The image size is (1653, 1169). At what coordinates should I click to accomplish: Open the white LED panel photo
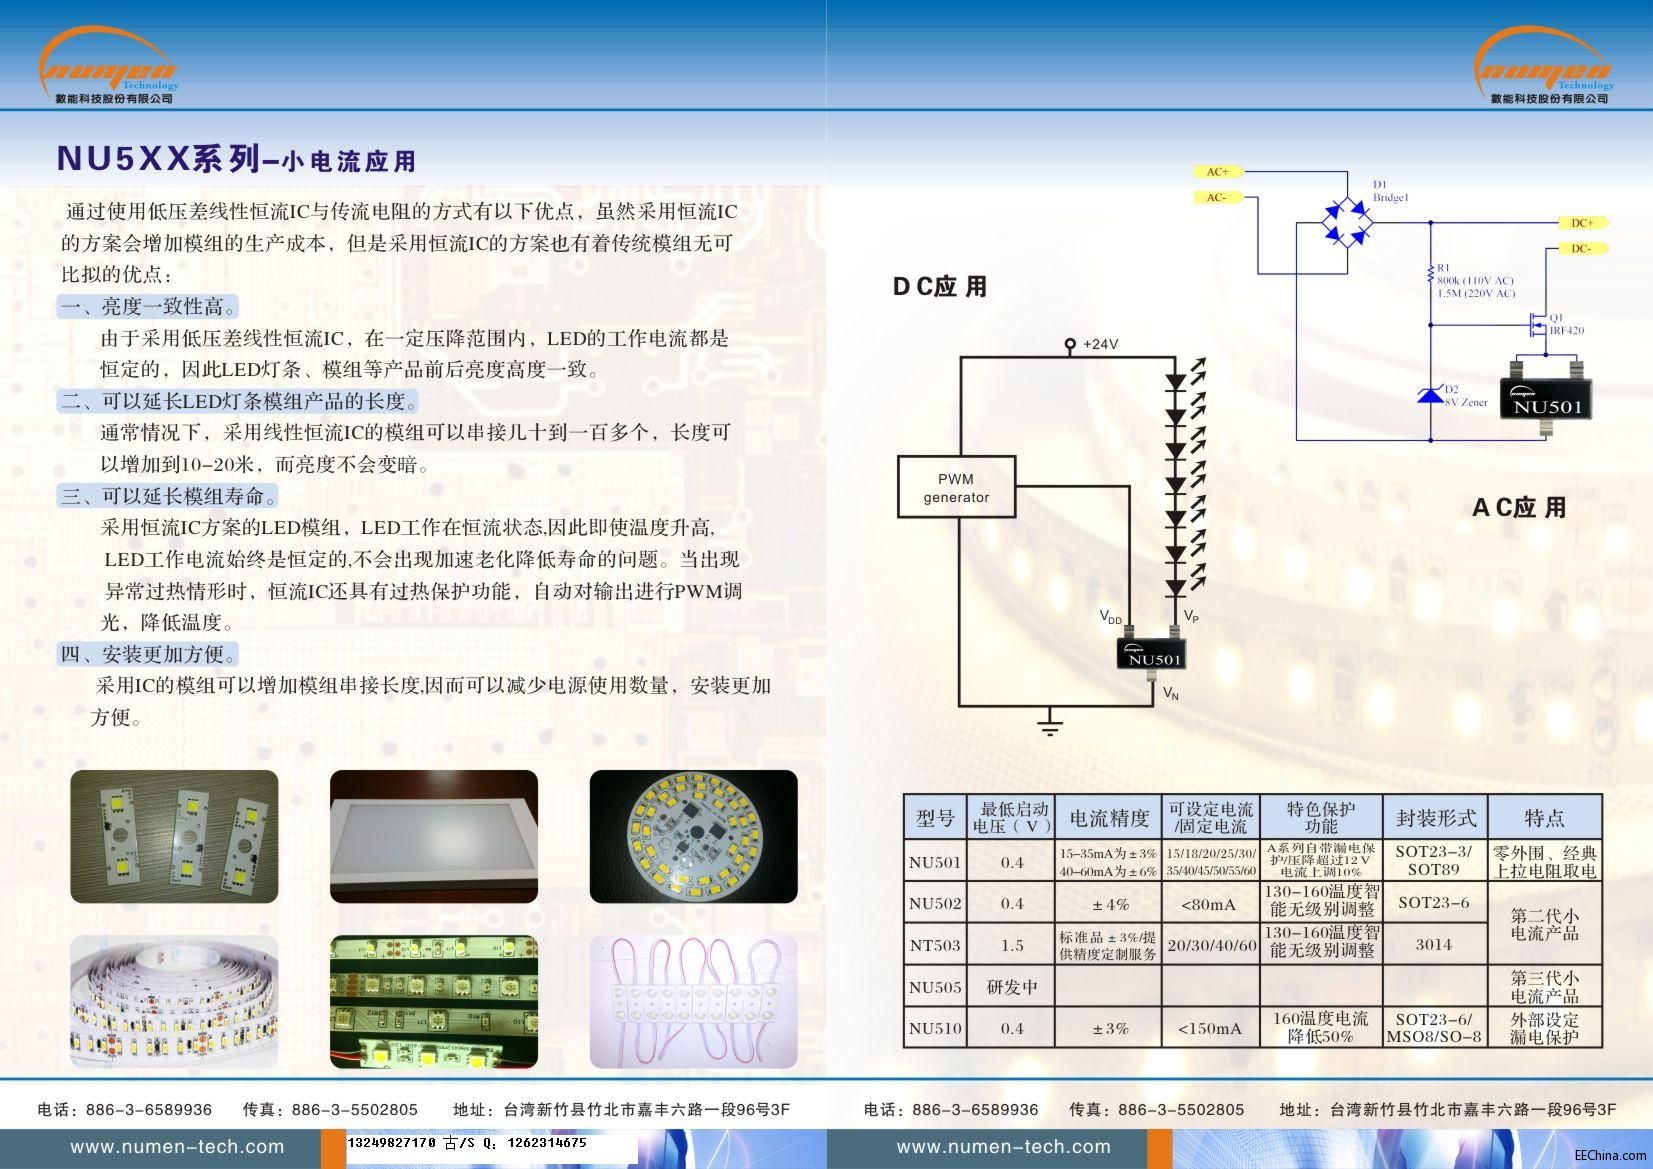(x=434, y=837)
